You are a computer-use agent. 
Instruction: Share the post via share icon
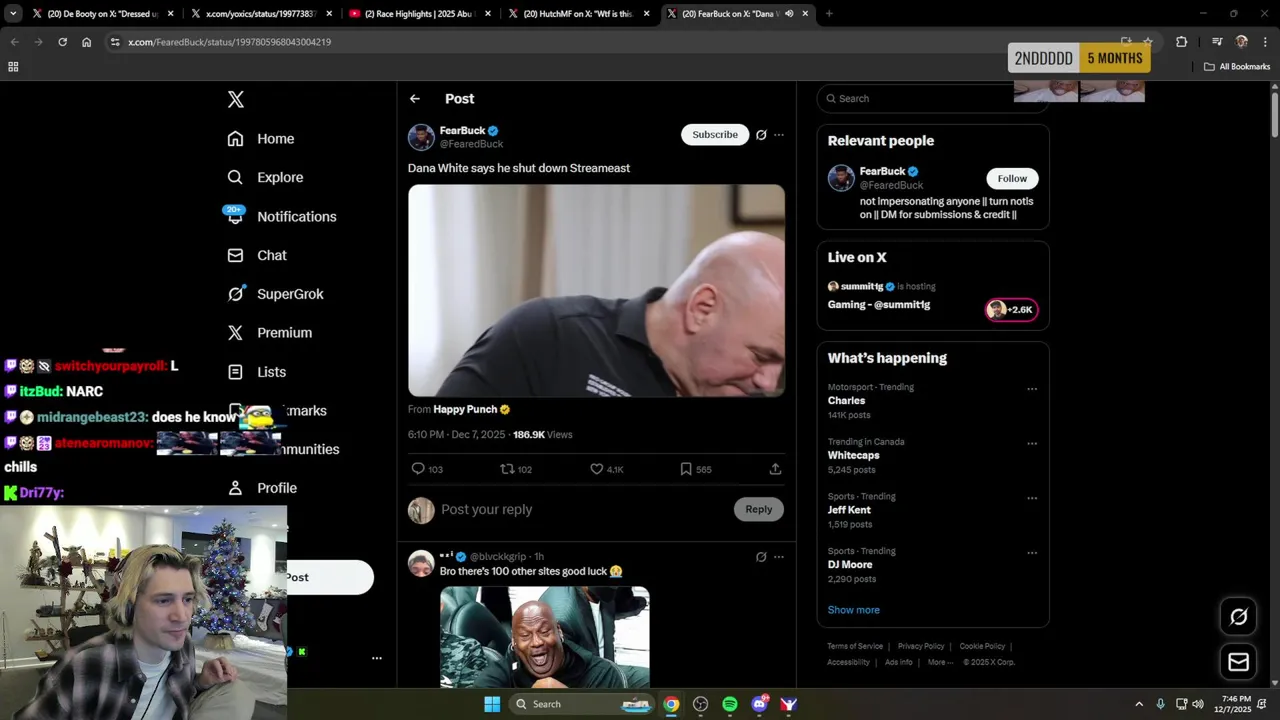(775, 469)
